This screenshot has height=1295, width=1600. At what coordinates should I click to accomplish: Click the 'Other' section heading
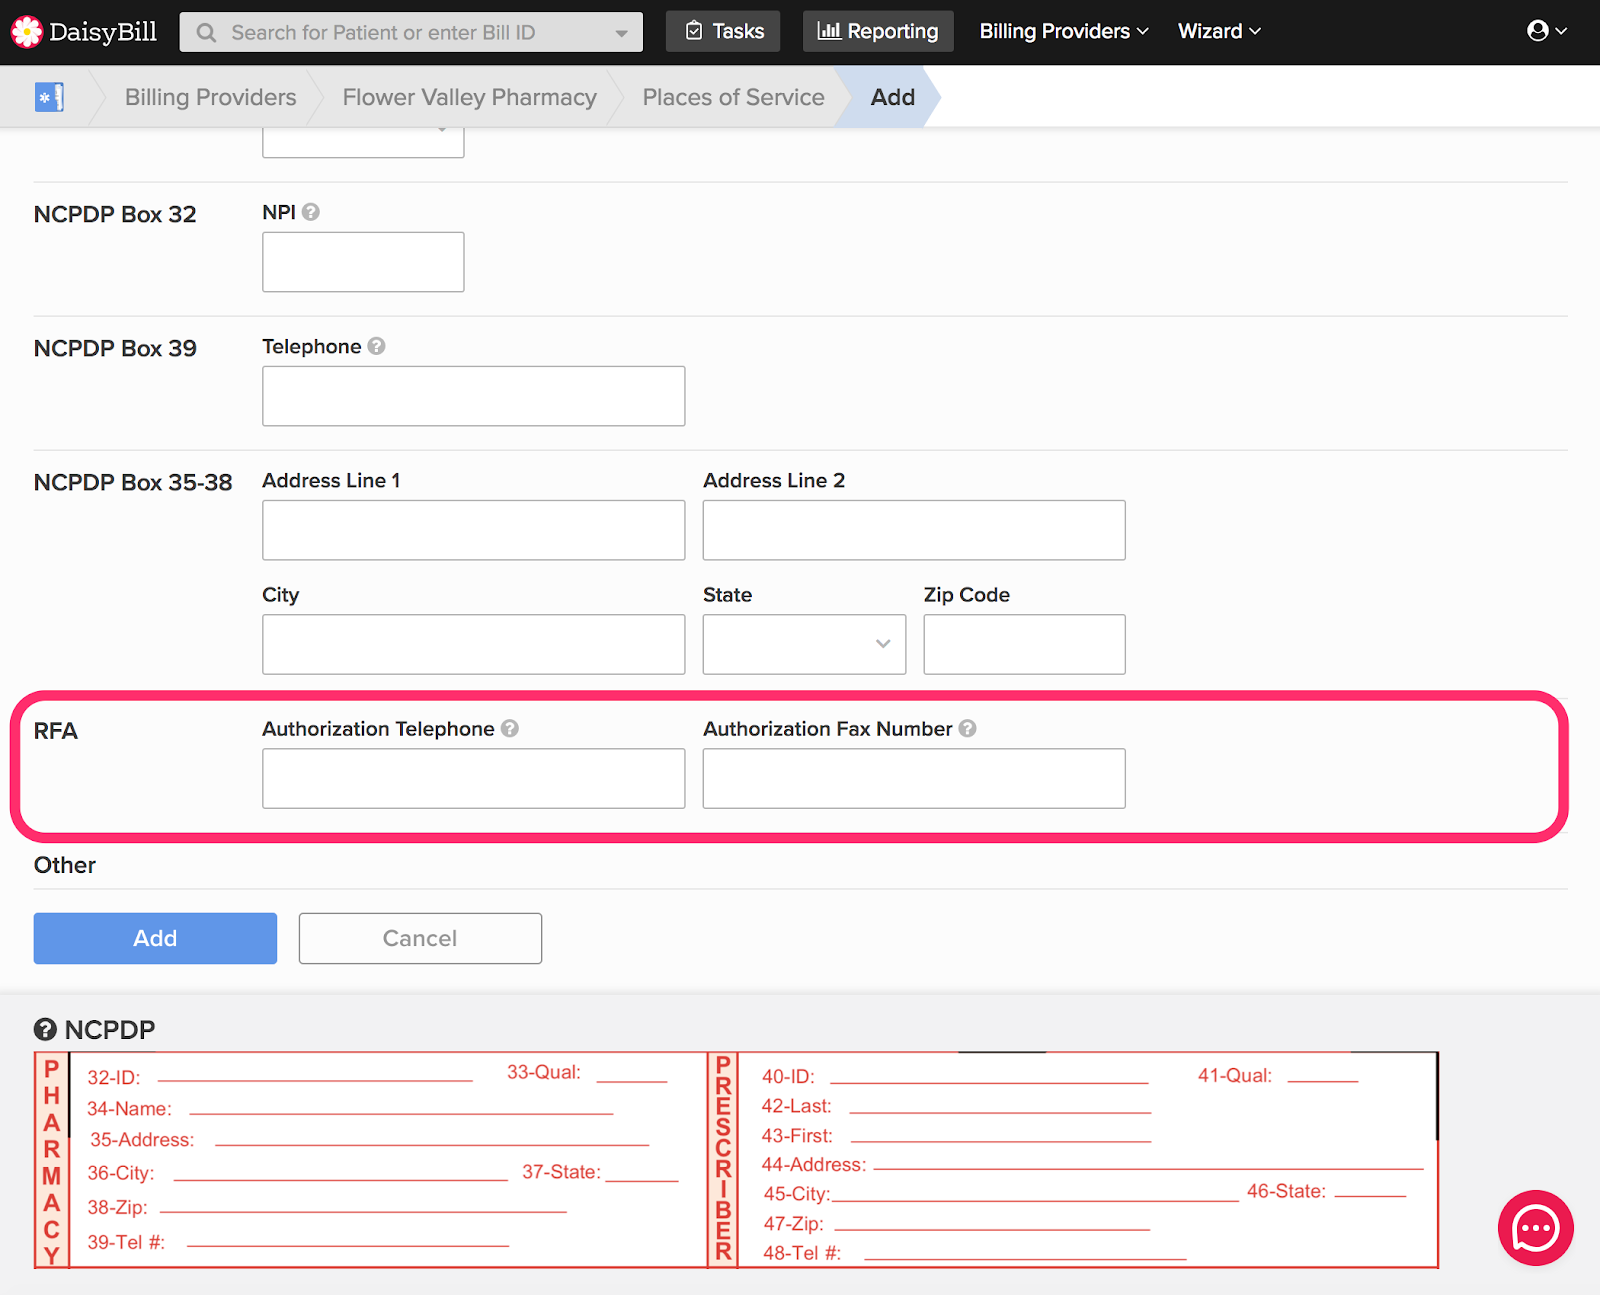[x=65, y=865]
